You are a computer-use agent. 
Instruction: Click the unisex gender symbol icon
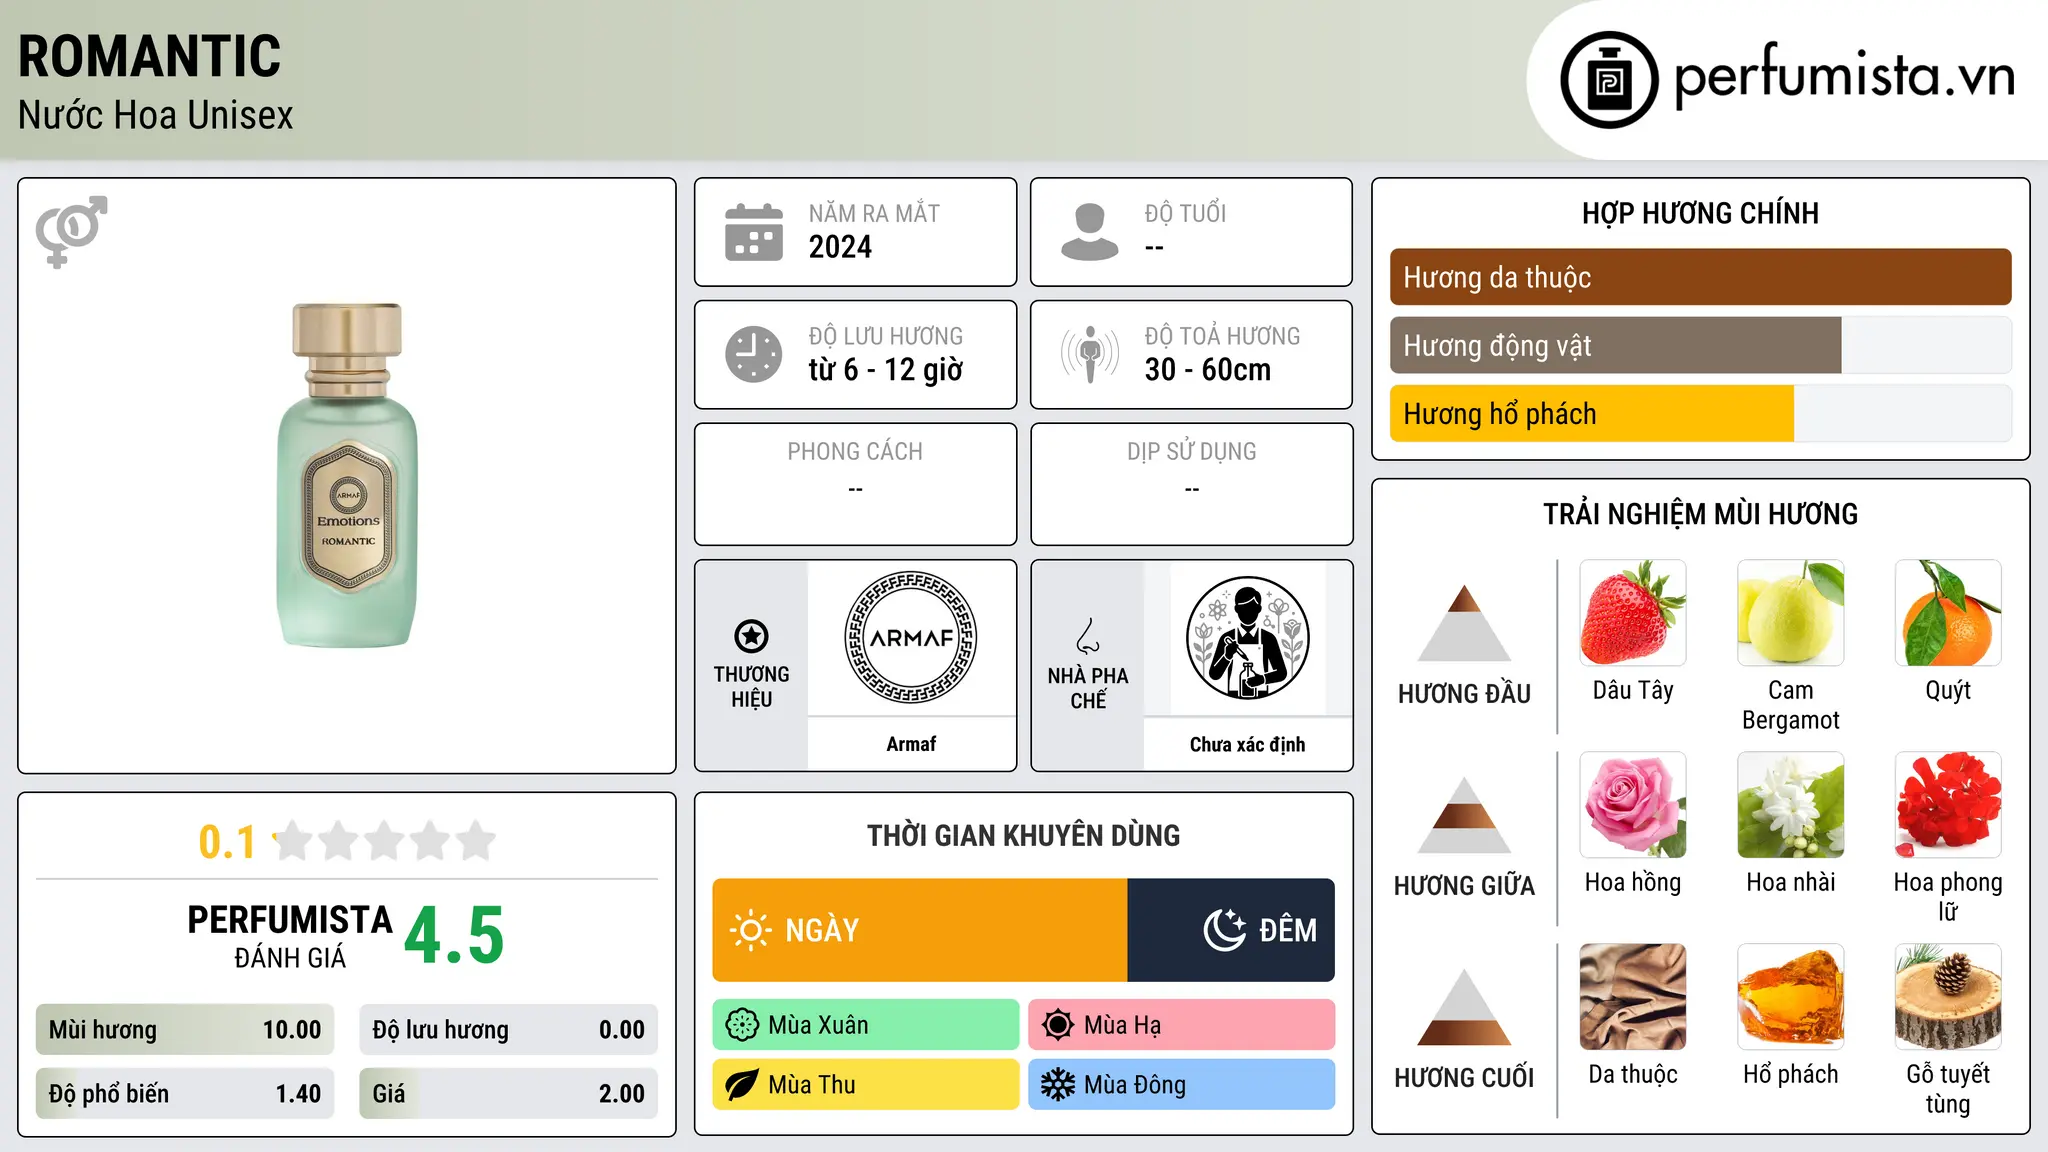71,231
